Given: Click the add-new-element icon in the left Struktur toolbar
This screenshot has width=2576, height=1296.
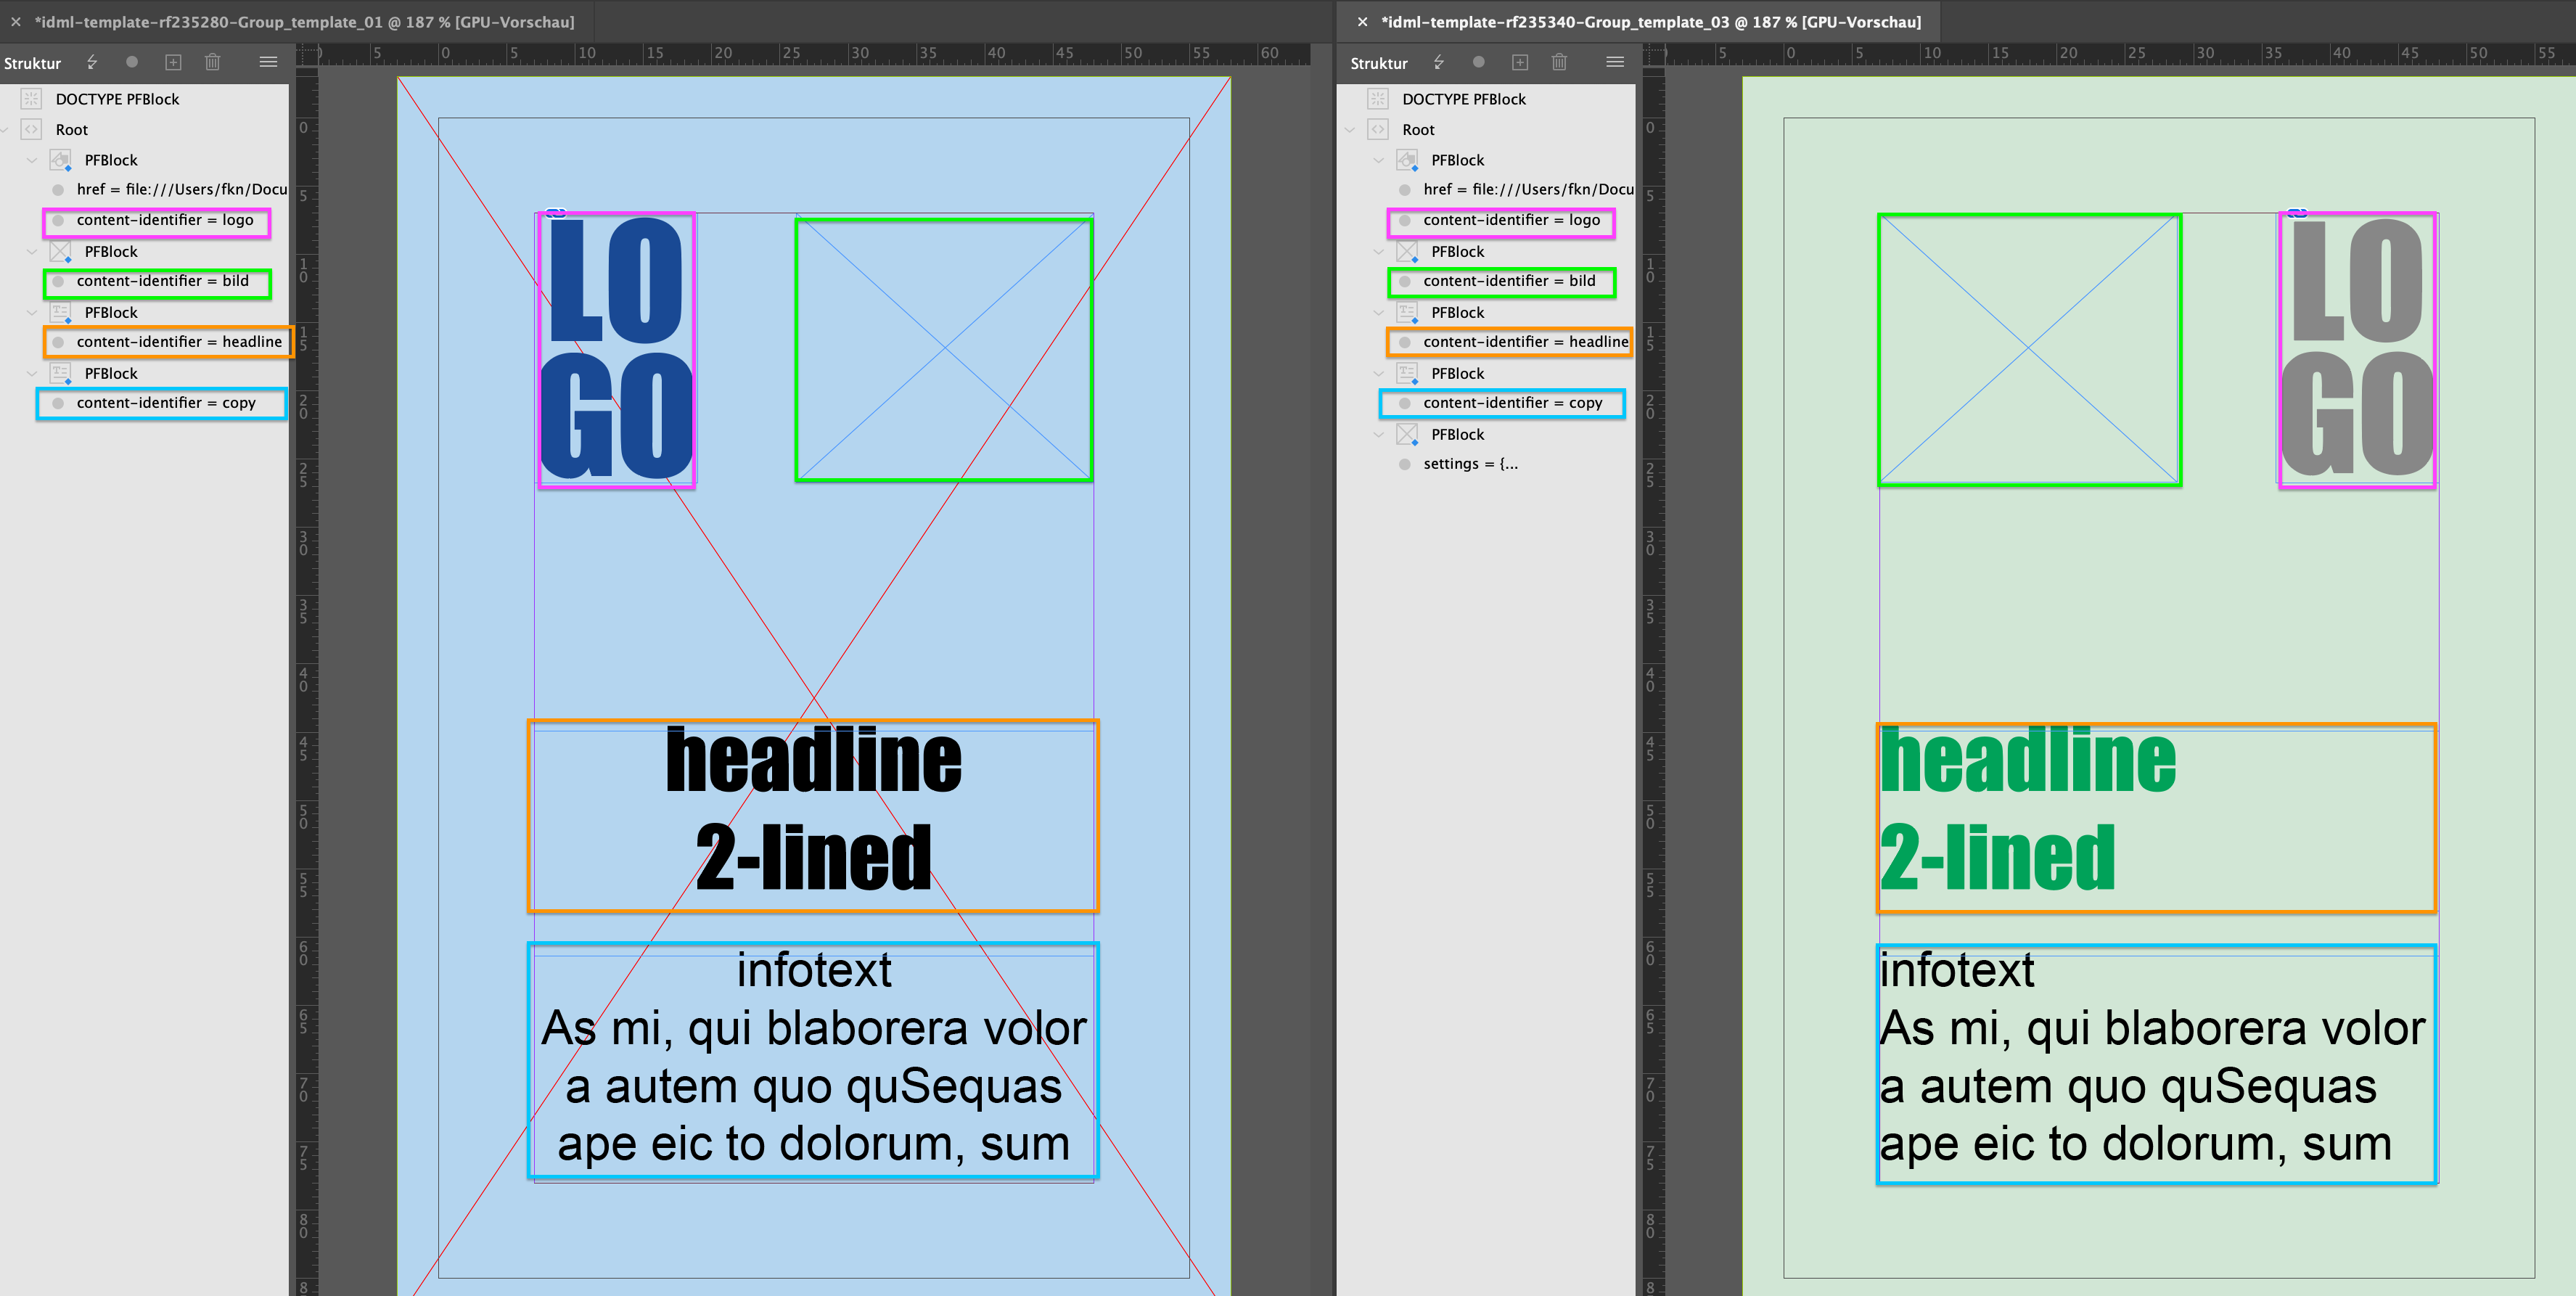Looking at the screenshot, I should tap(173, 62).
